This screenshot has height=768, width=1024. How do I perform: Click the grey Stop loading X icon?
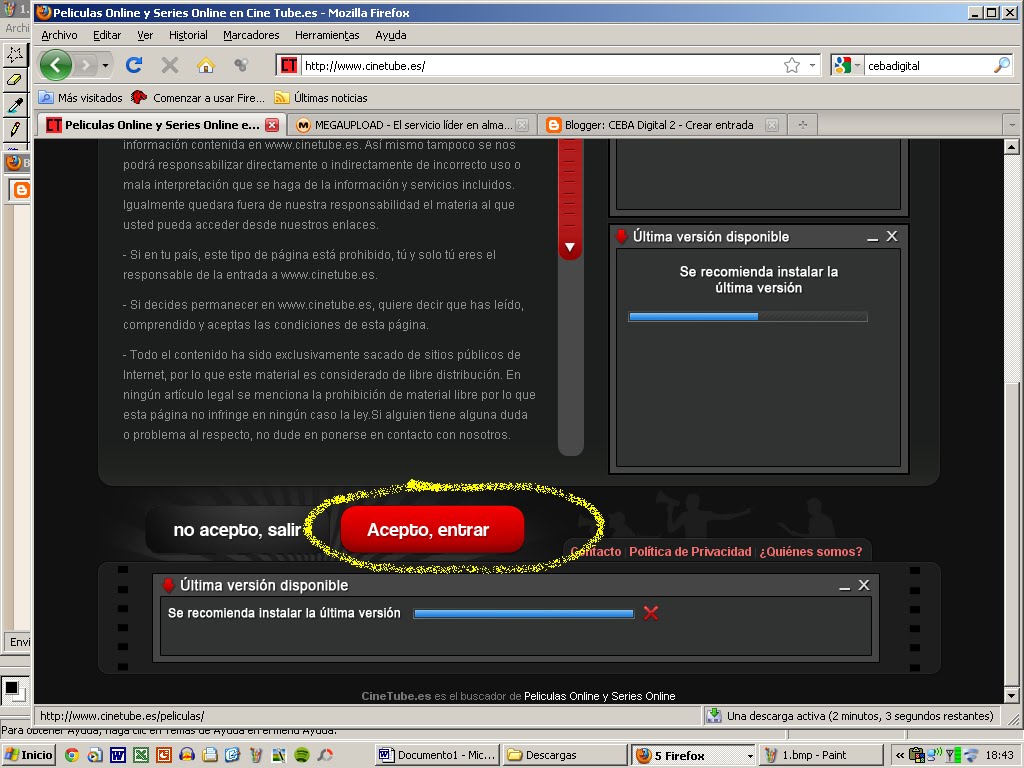click(x=170, y=65)
